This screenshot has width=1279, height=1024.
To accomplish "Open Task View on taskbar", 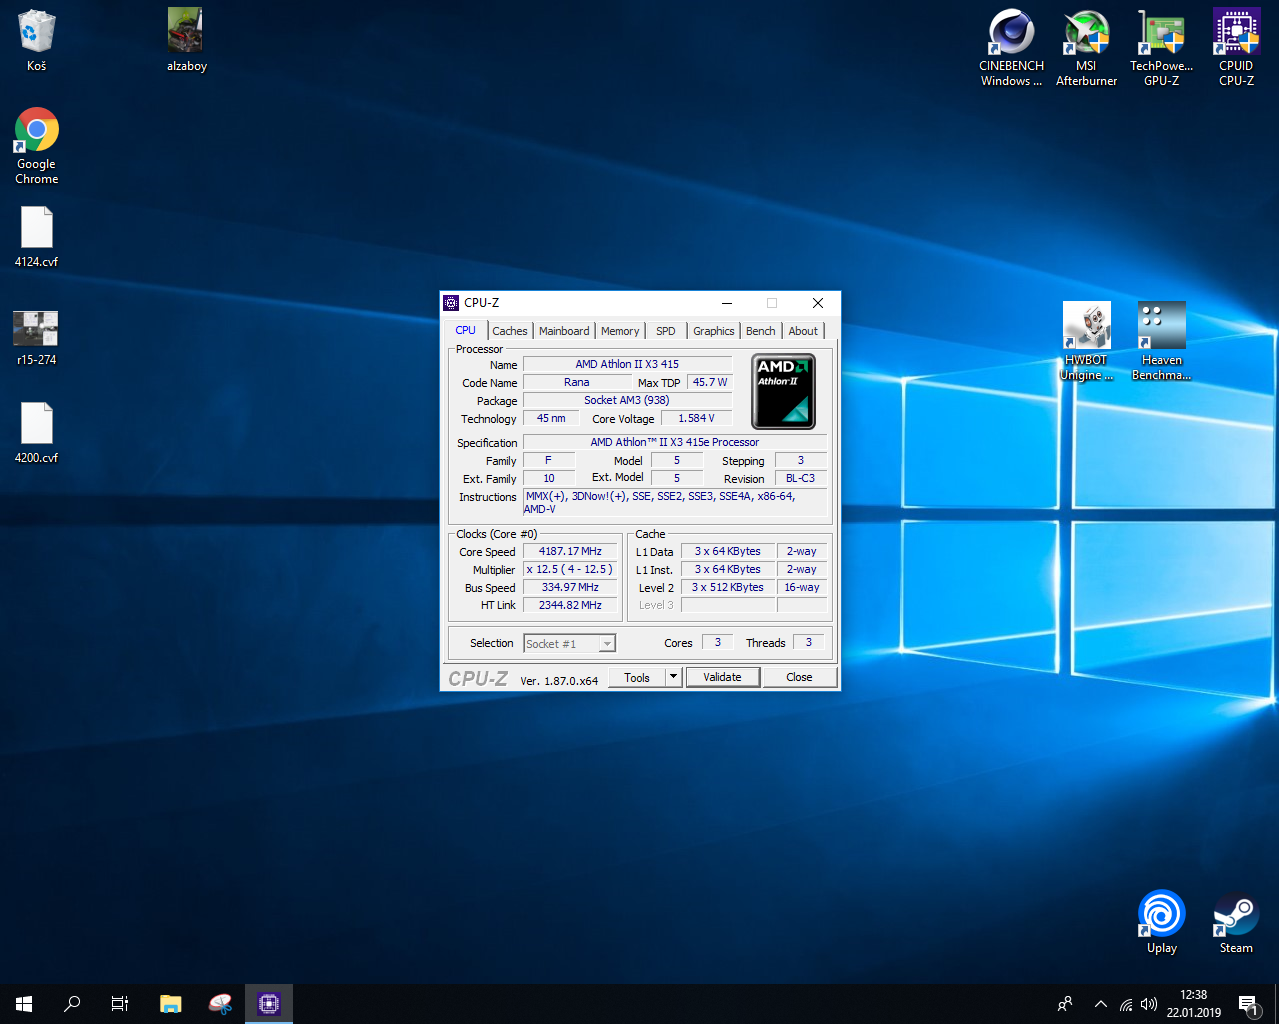I will 120,1004.
